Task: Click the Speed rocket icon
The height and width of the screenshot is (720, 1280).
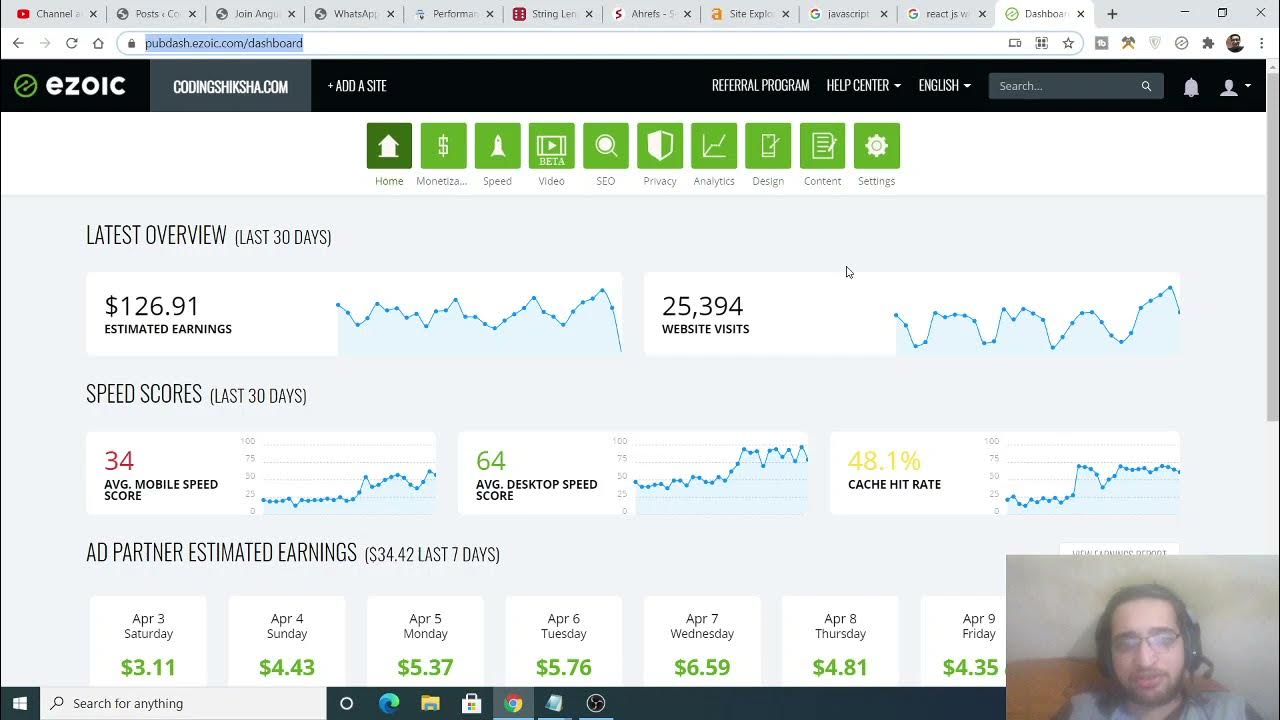Action: [x=497, y=146]
